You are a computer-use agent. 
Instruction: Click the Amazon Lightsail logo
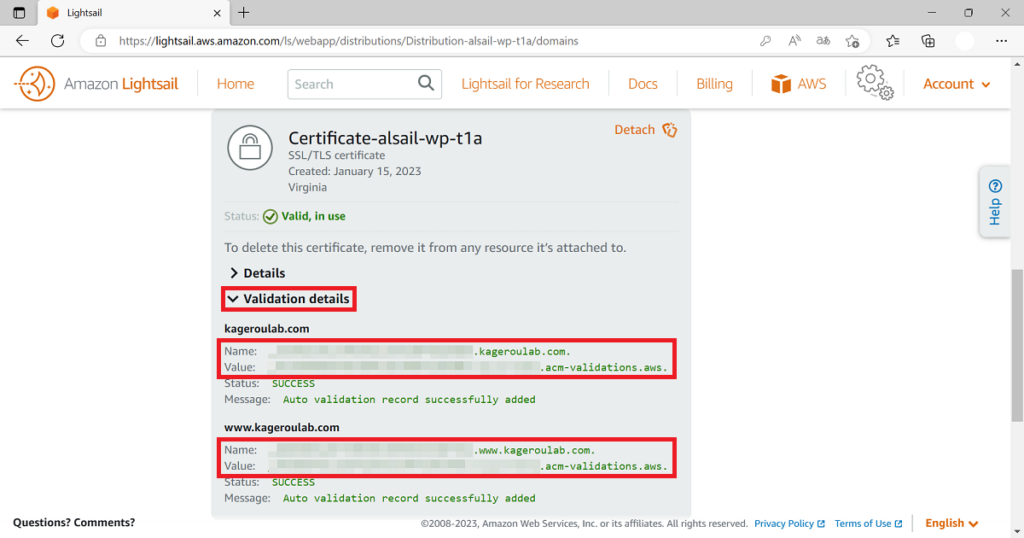point(97,84)
